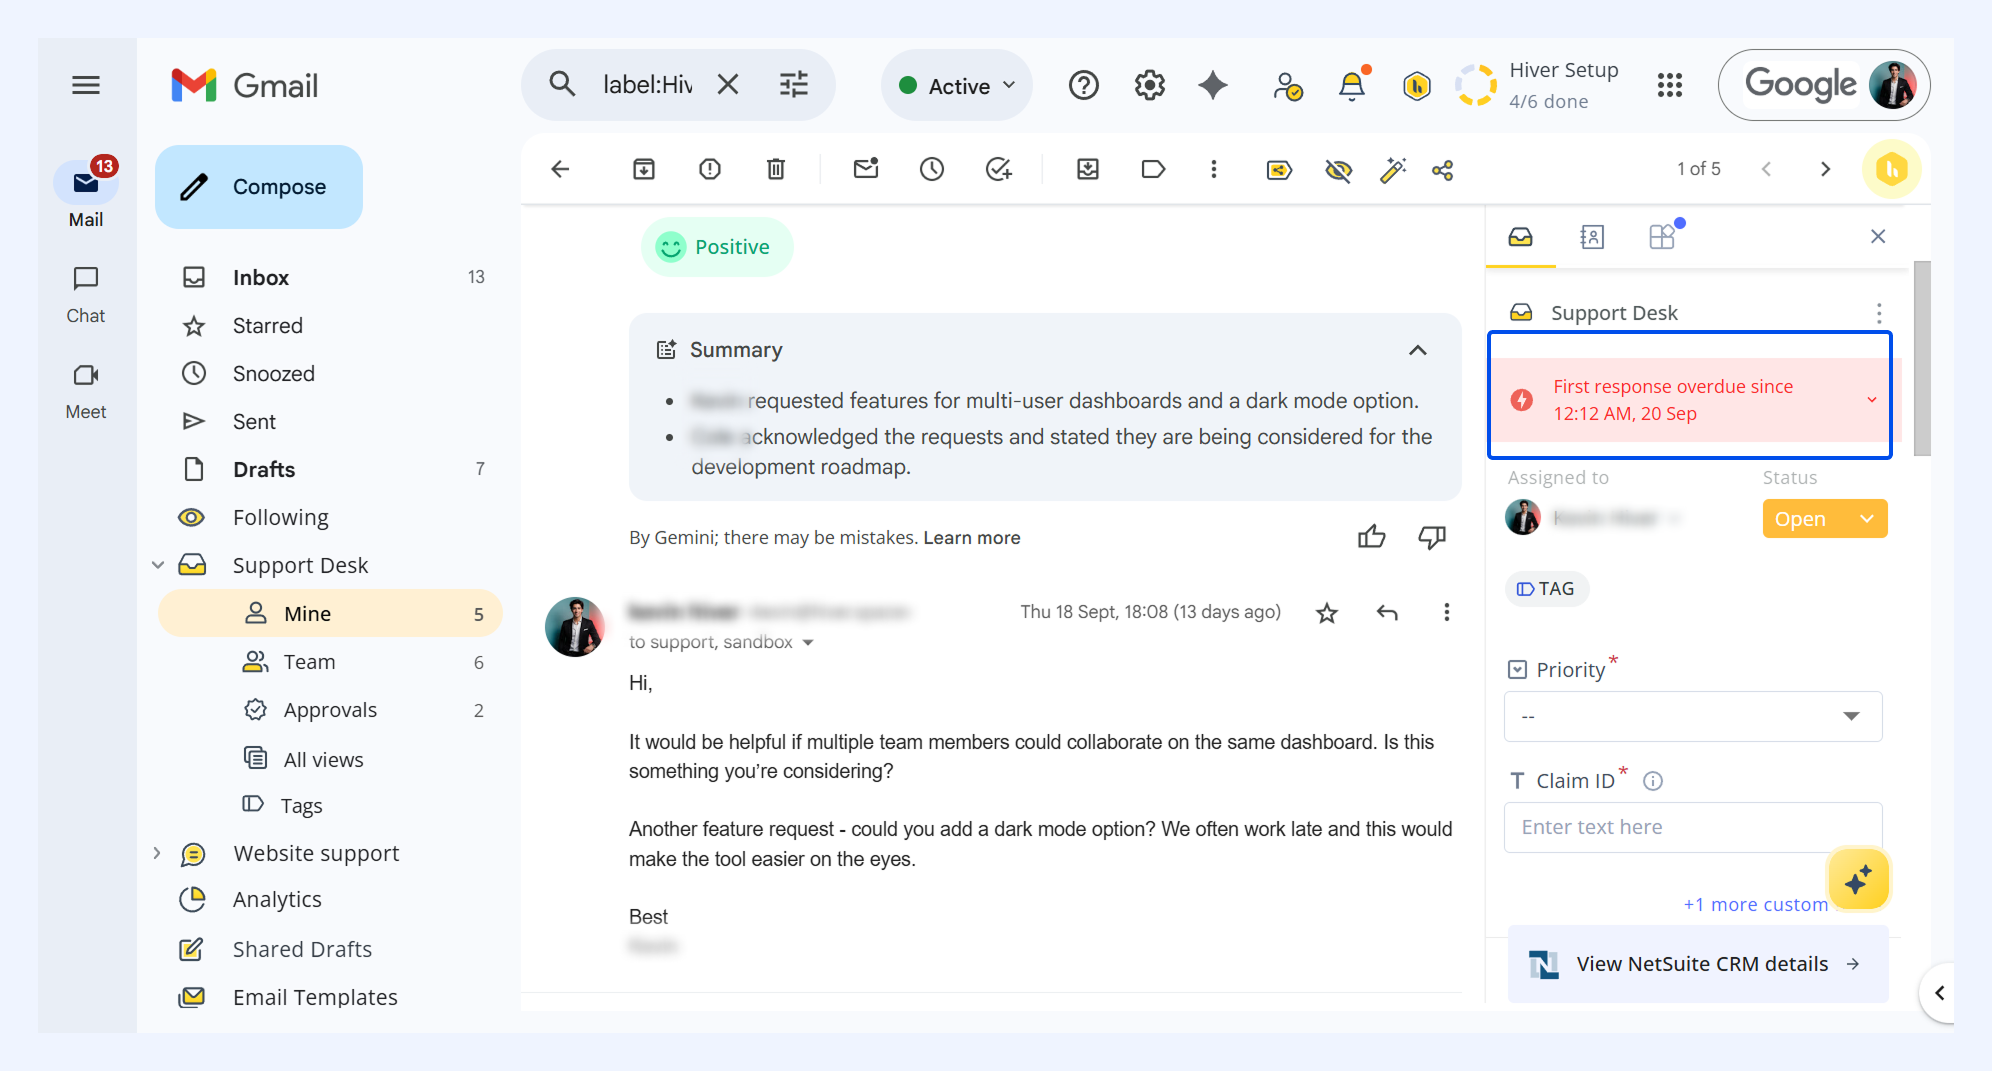Image resolution: width=1992 pixels, height=1071 pixels.
Task: Apply a label to this email
Action: coord(1153,169)
